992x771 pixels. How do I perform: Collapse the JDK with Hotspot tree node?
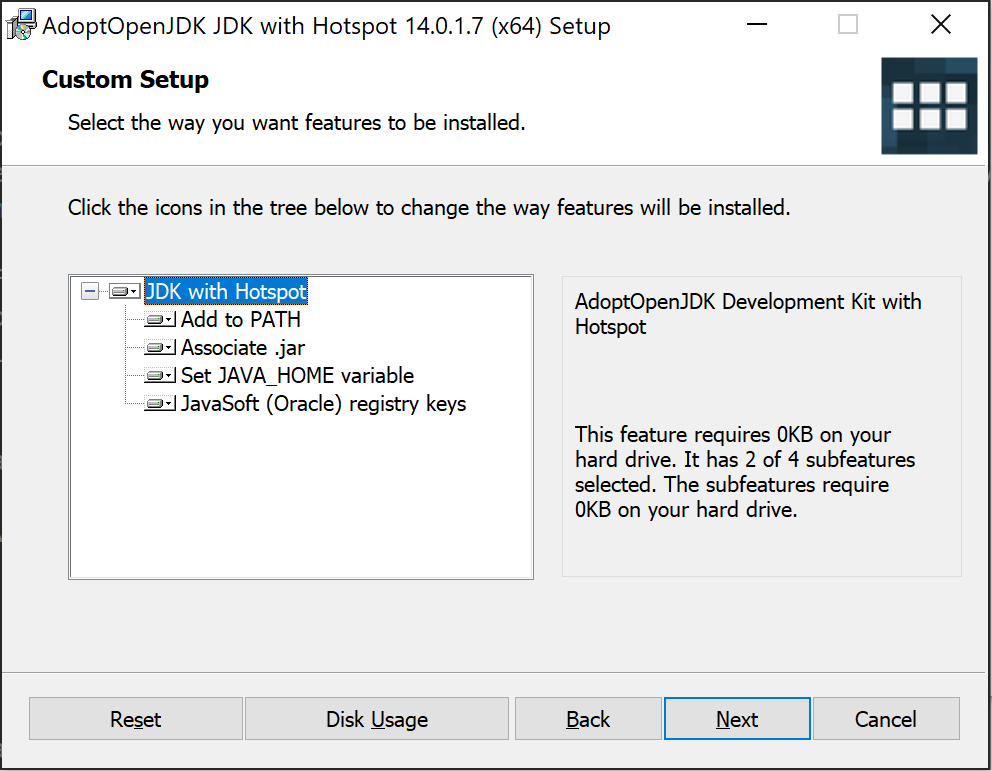pos(89,291)
